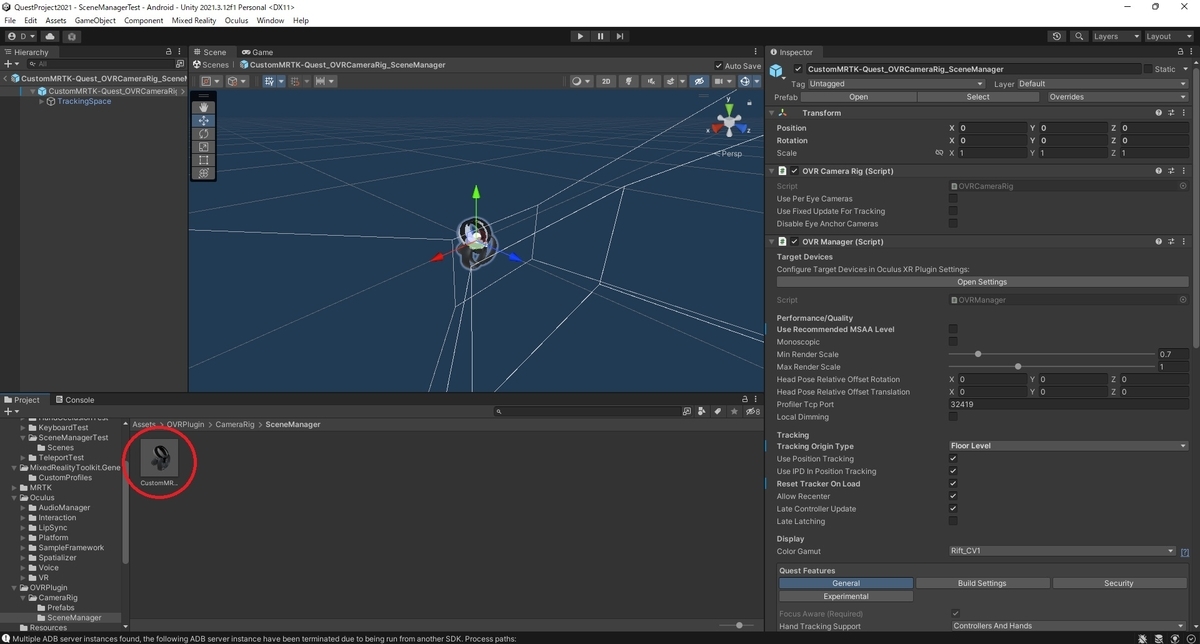Click the Pause button
This screenshot has width=1200, height=644.
[x=600, y=36]
